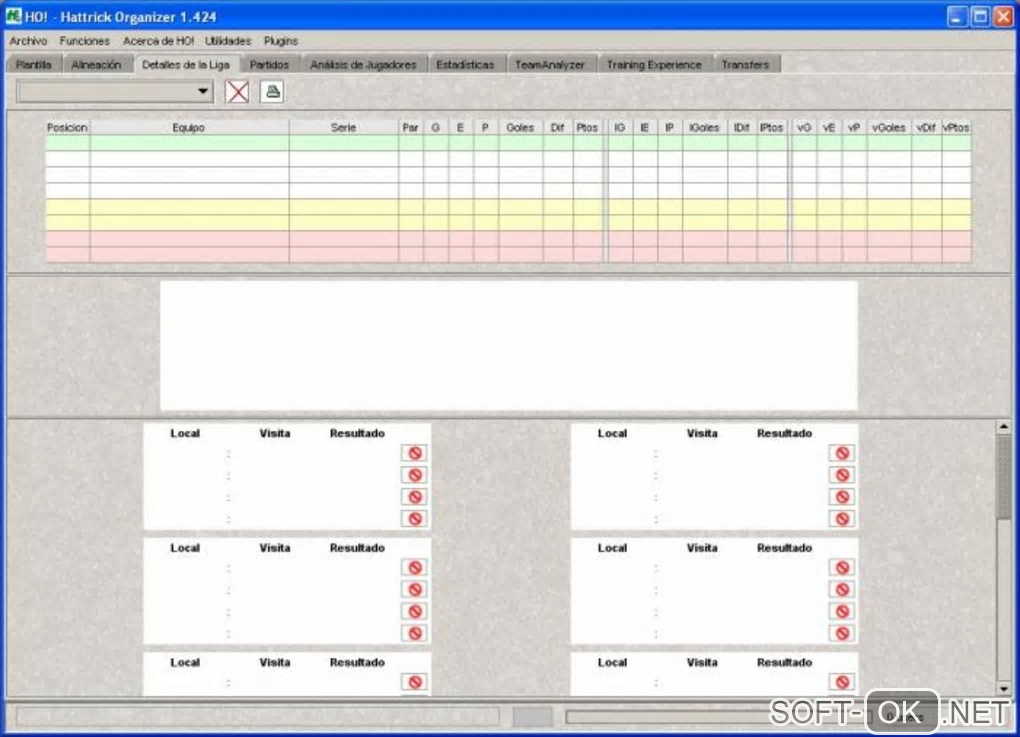This screenshot has width=1020, height=737.
Task: Click first match icon in middle-left fixtures panel
Action: coord(414,567)
